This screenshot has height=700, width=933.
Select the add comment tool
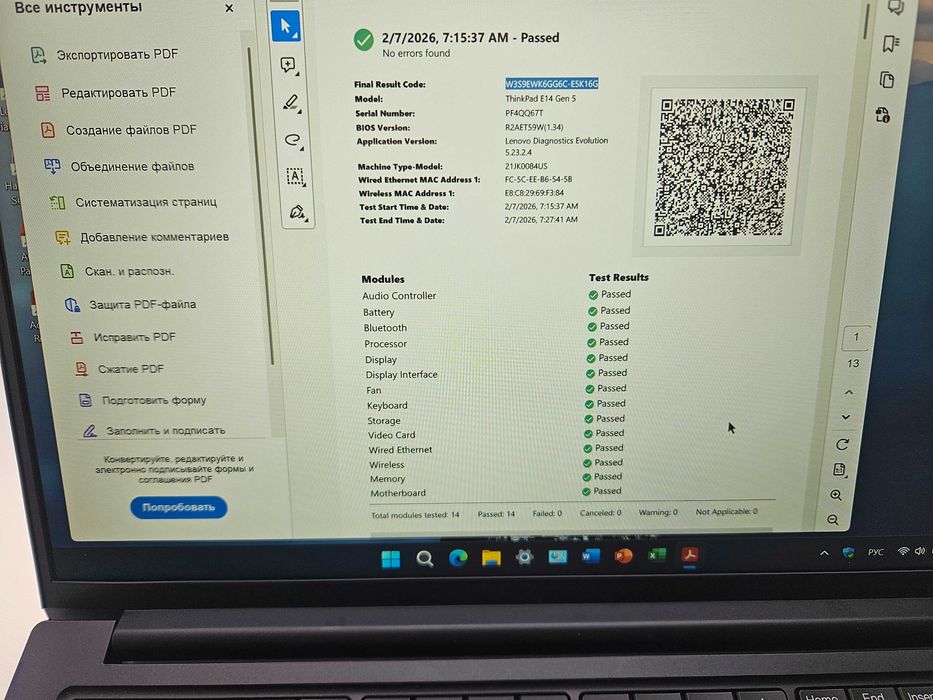(289, 65)
